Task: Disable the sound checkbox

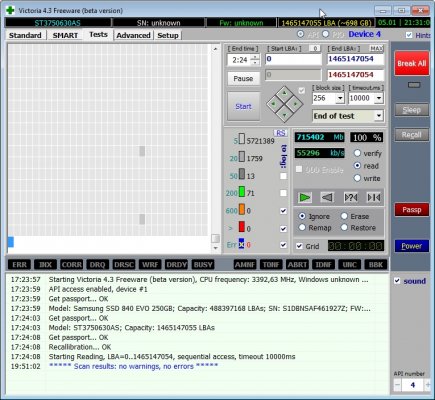Action: pos(397,281)
